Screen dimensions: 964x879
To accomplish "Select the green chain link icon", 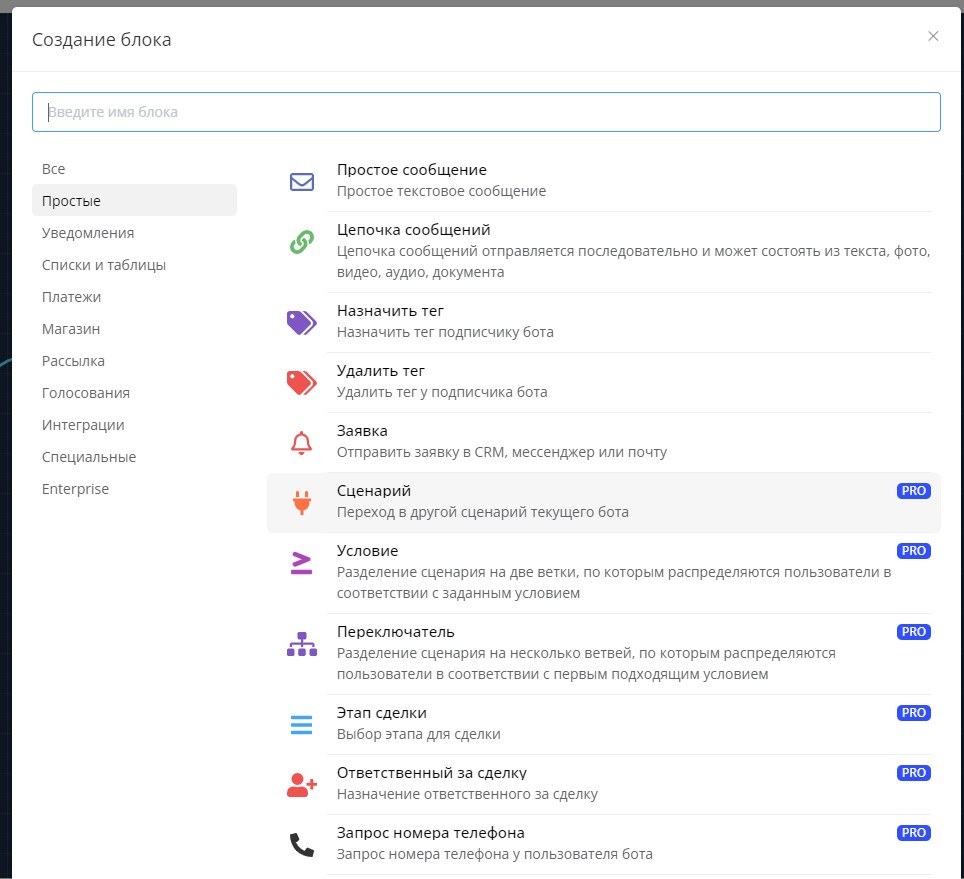I will (x=301, y=242).
